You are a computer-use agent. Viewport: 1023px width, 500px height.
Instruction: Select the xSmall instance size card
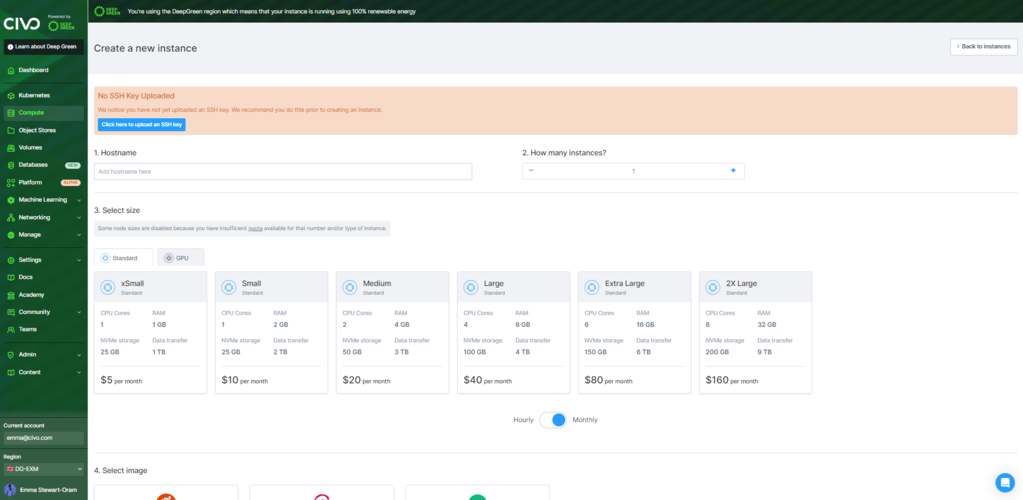click(151, 332)
